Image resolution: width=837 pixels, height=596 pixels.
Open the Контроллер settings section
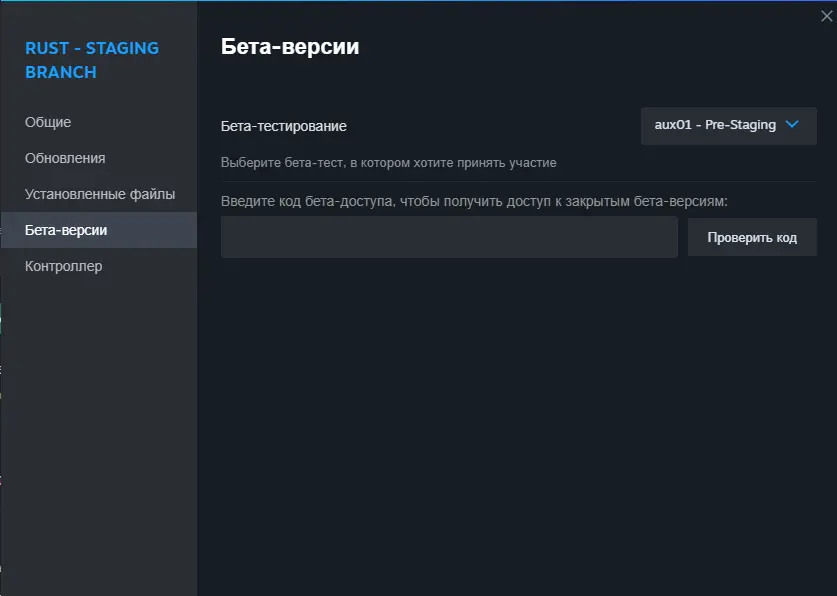[x=64, y=266]
